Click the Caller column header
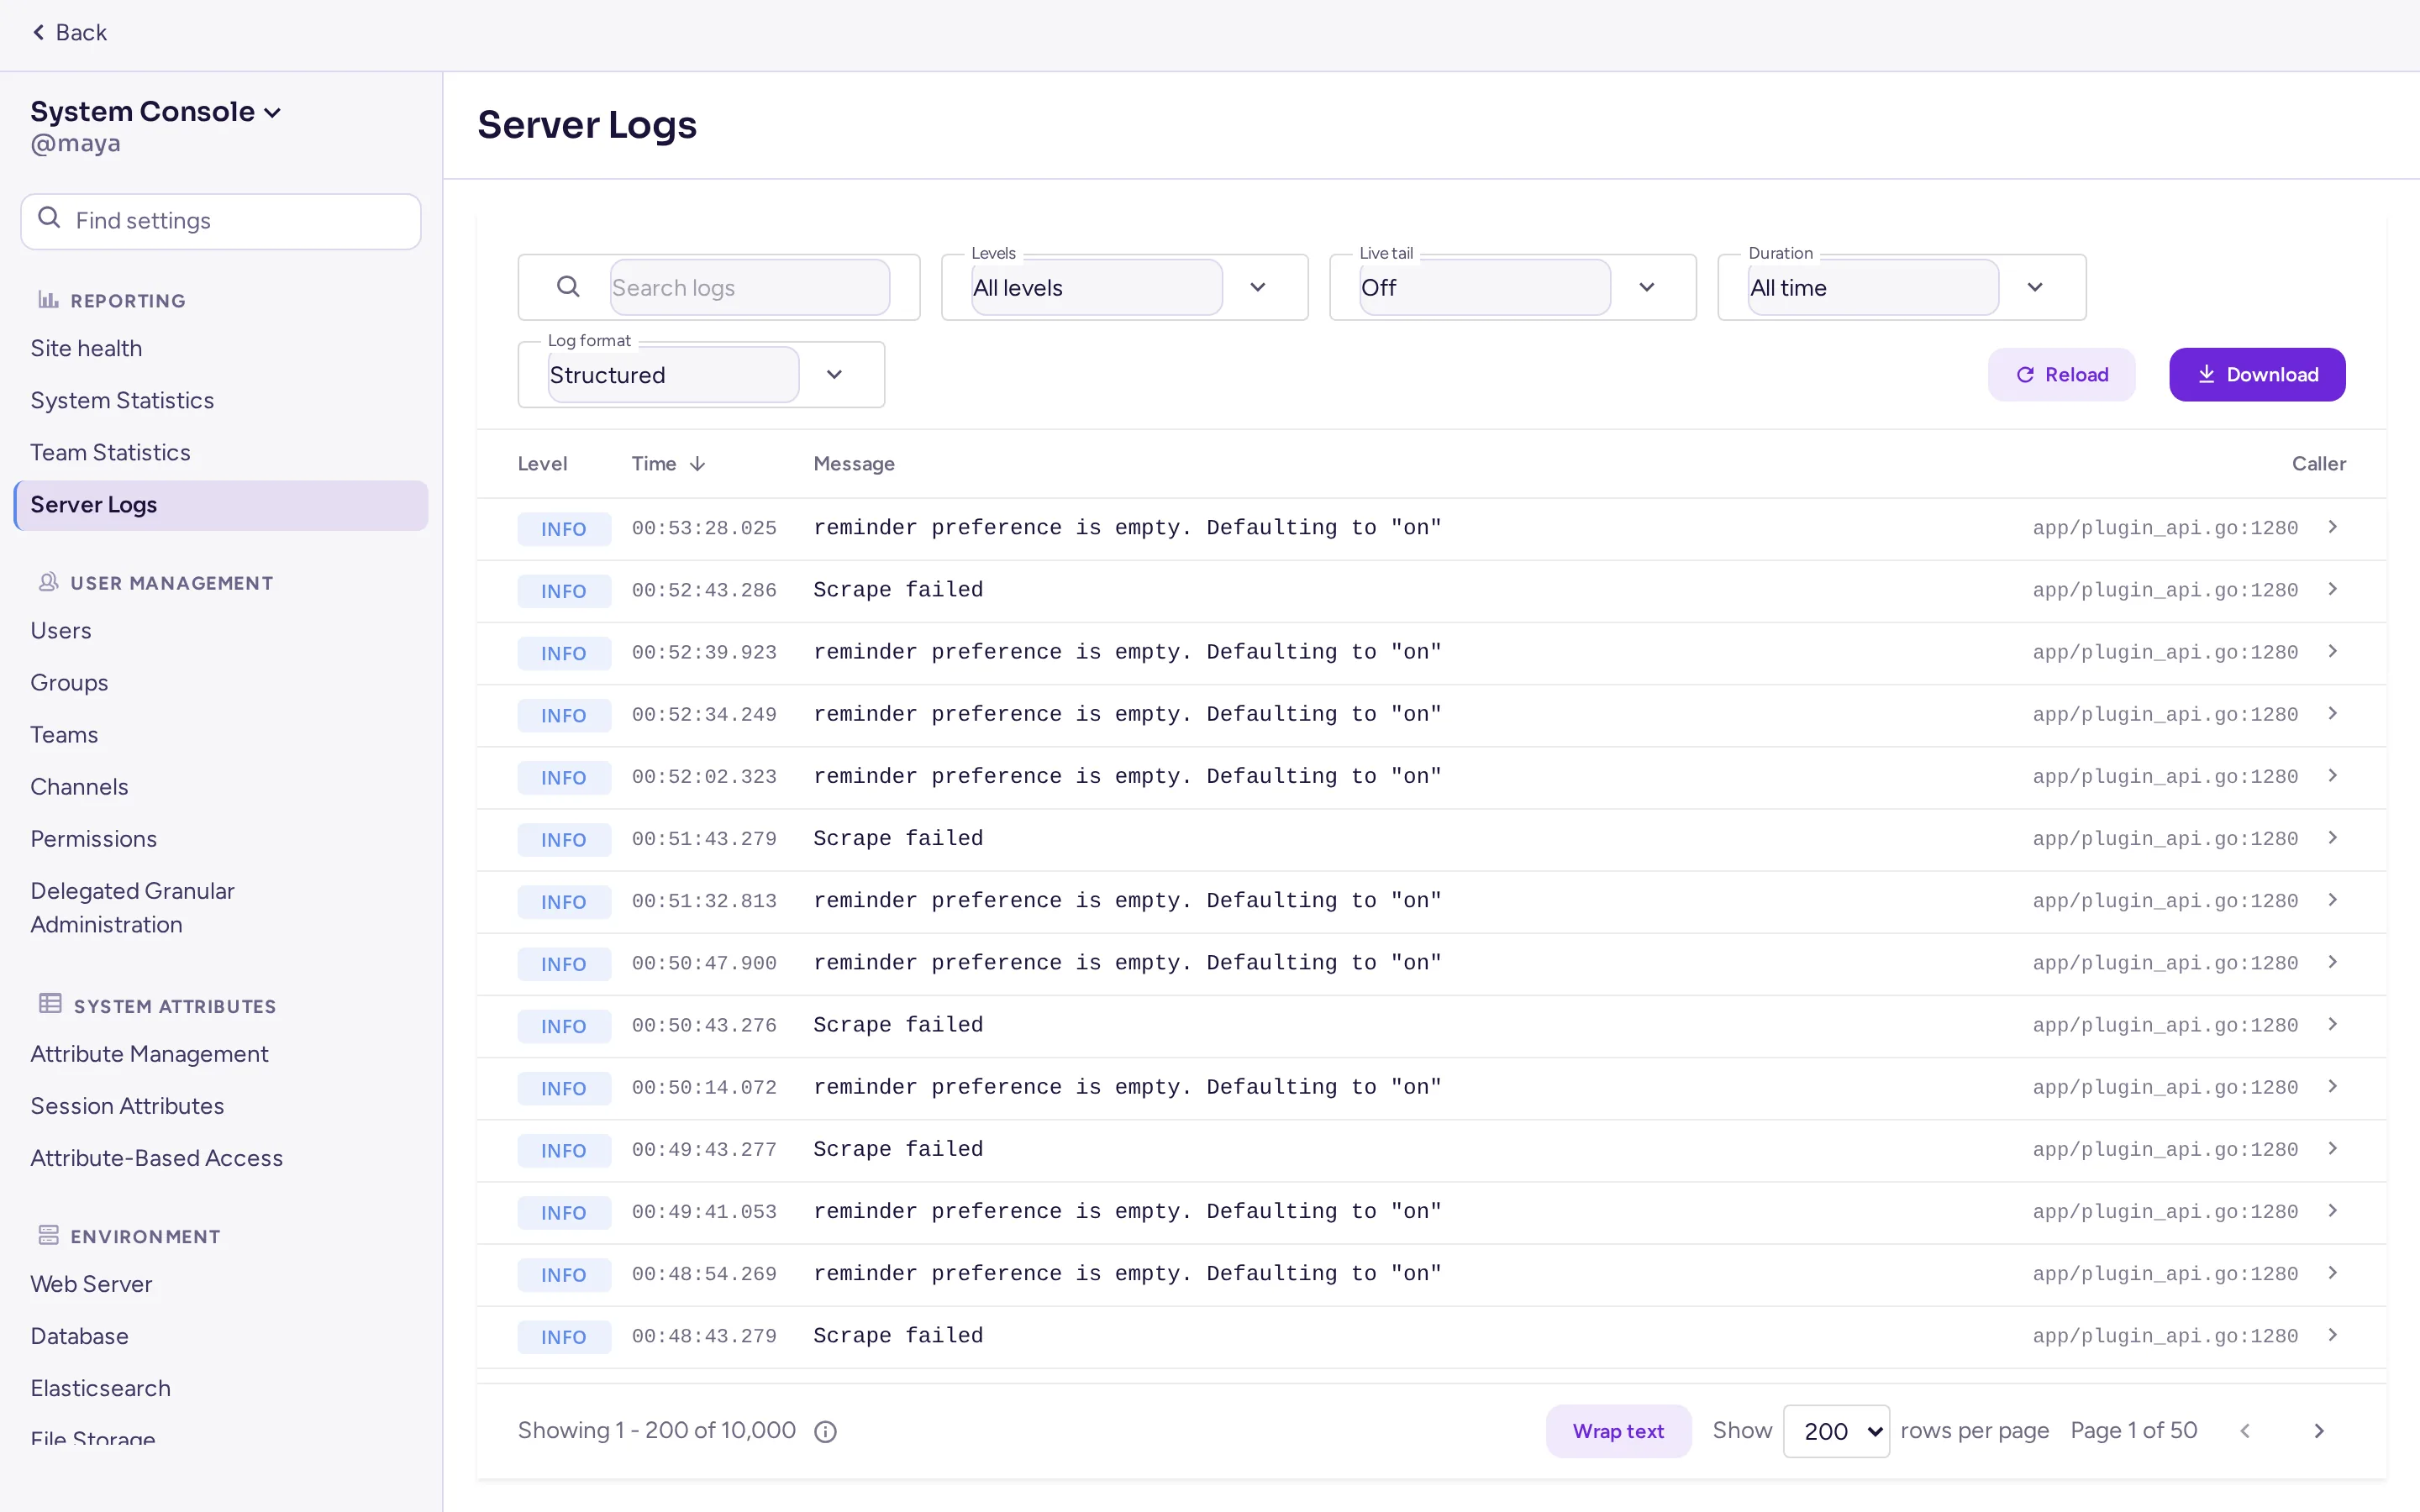This screenshot has height=1512, width=2420. [2318, 464]
